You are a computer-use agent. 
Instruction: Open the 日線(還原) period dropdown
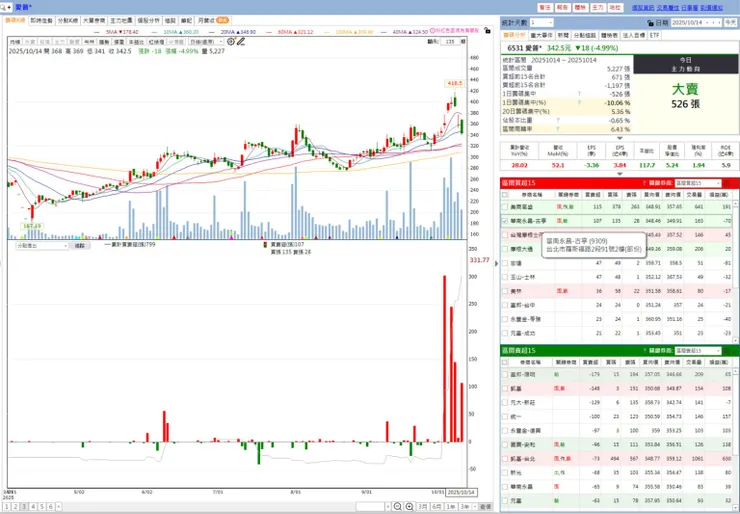[206, 42]
